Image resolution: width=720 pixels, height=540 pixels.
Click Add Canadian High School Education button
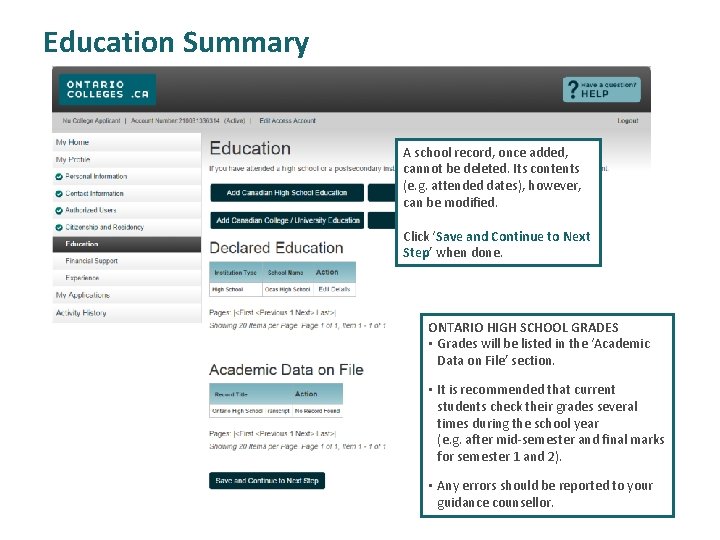[287, 193]
